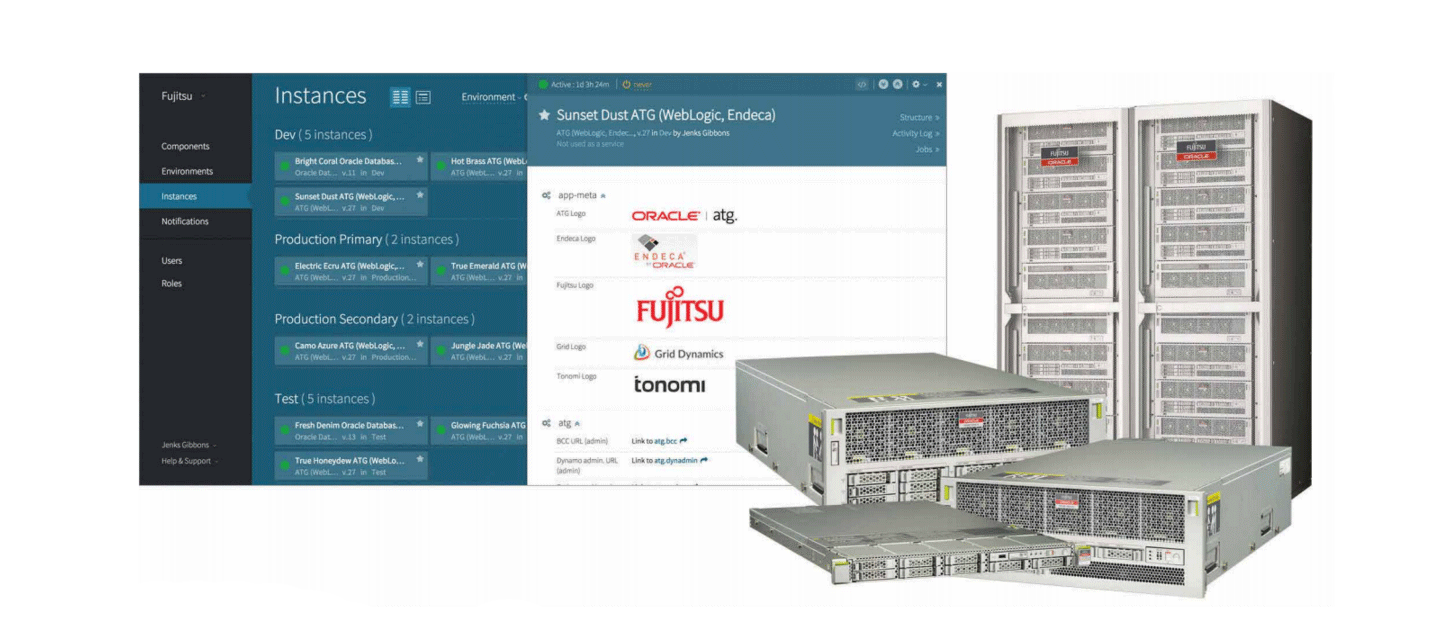Click the green status dot of Glowing Fuchsia ATG

(440, 430)
